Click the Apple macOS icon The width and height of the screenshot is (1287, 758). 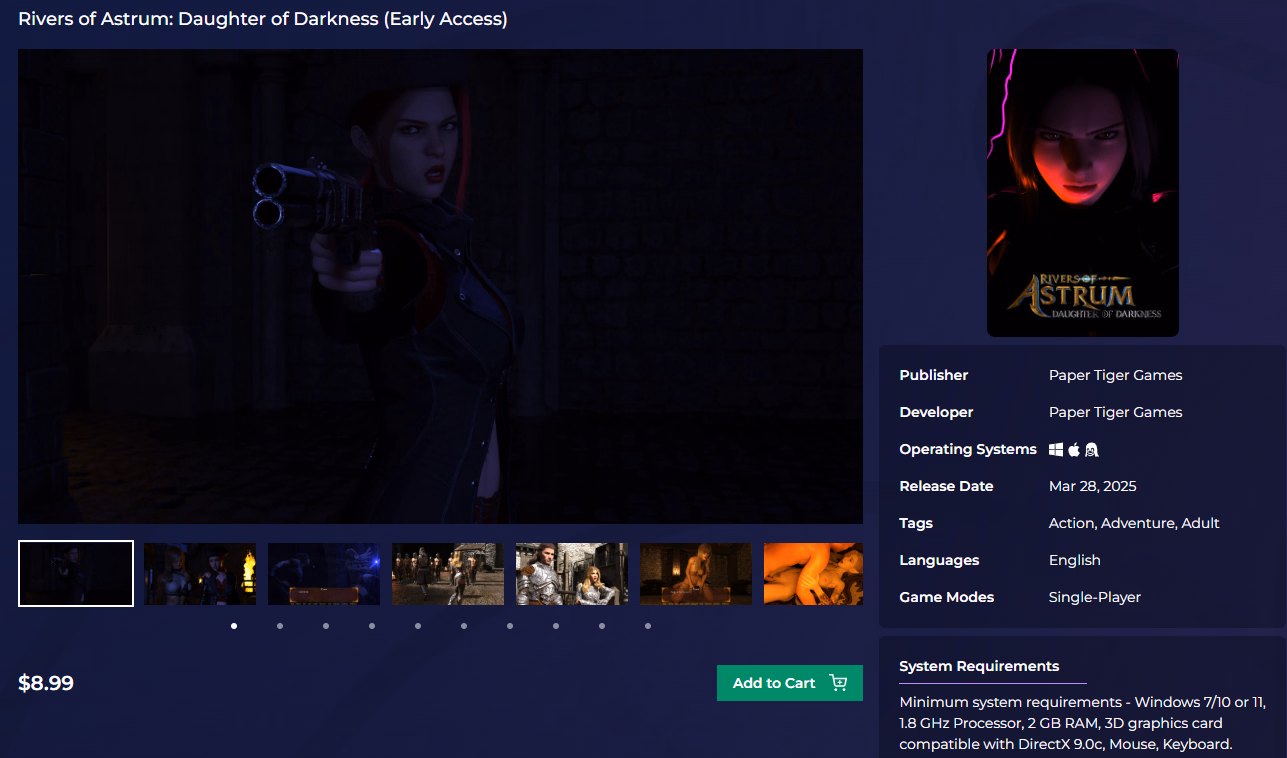(x=1075, y=450)
